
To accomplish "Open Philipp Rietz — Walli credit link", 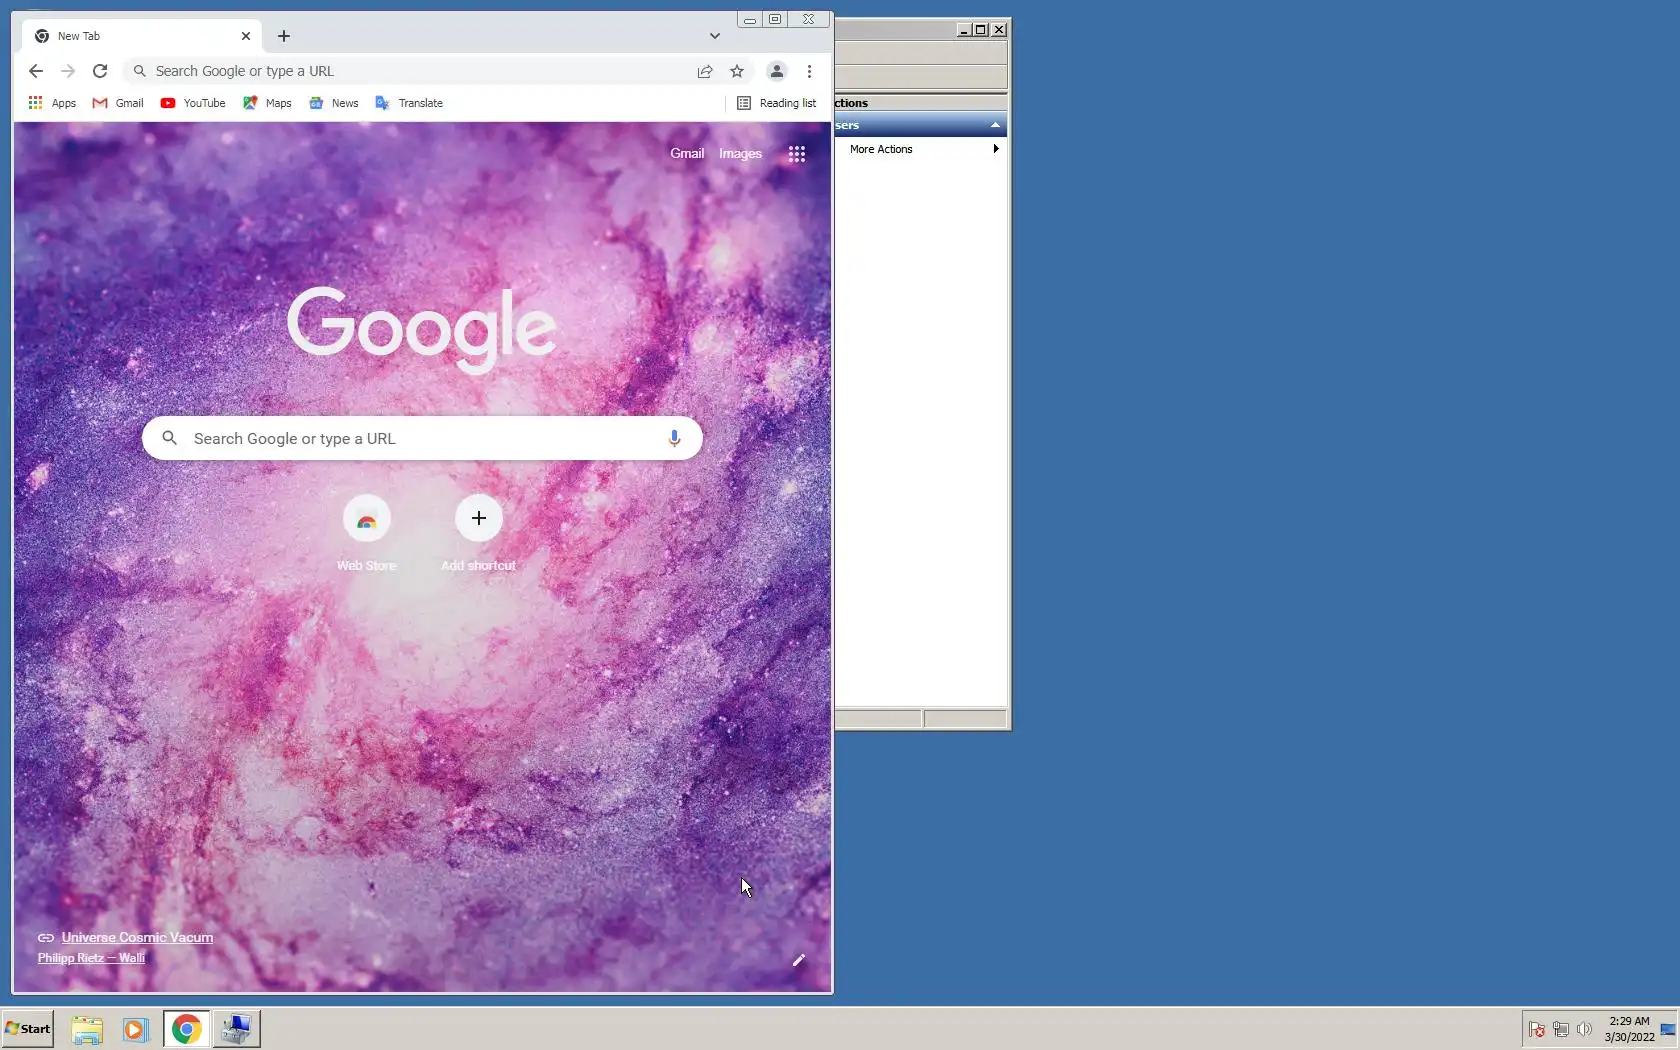I will pyautogui.click(x=91, y=958).
